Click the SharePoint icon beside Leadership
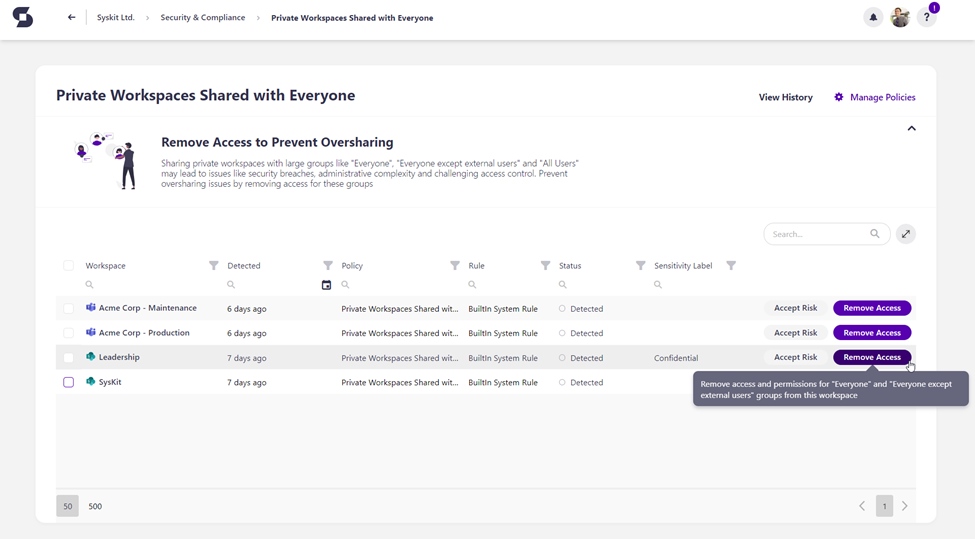This screenshot has width=975, height=539. point(91,357)
